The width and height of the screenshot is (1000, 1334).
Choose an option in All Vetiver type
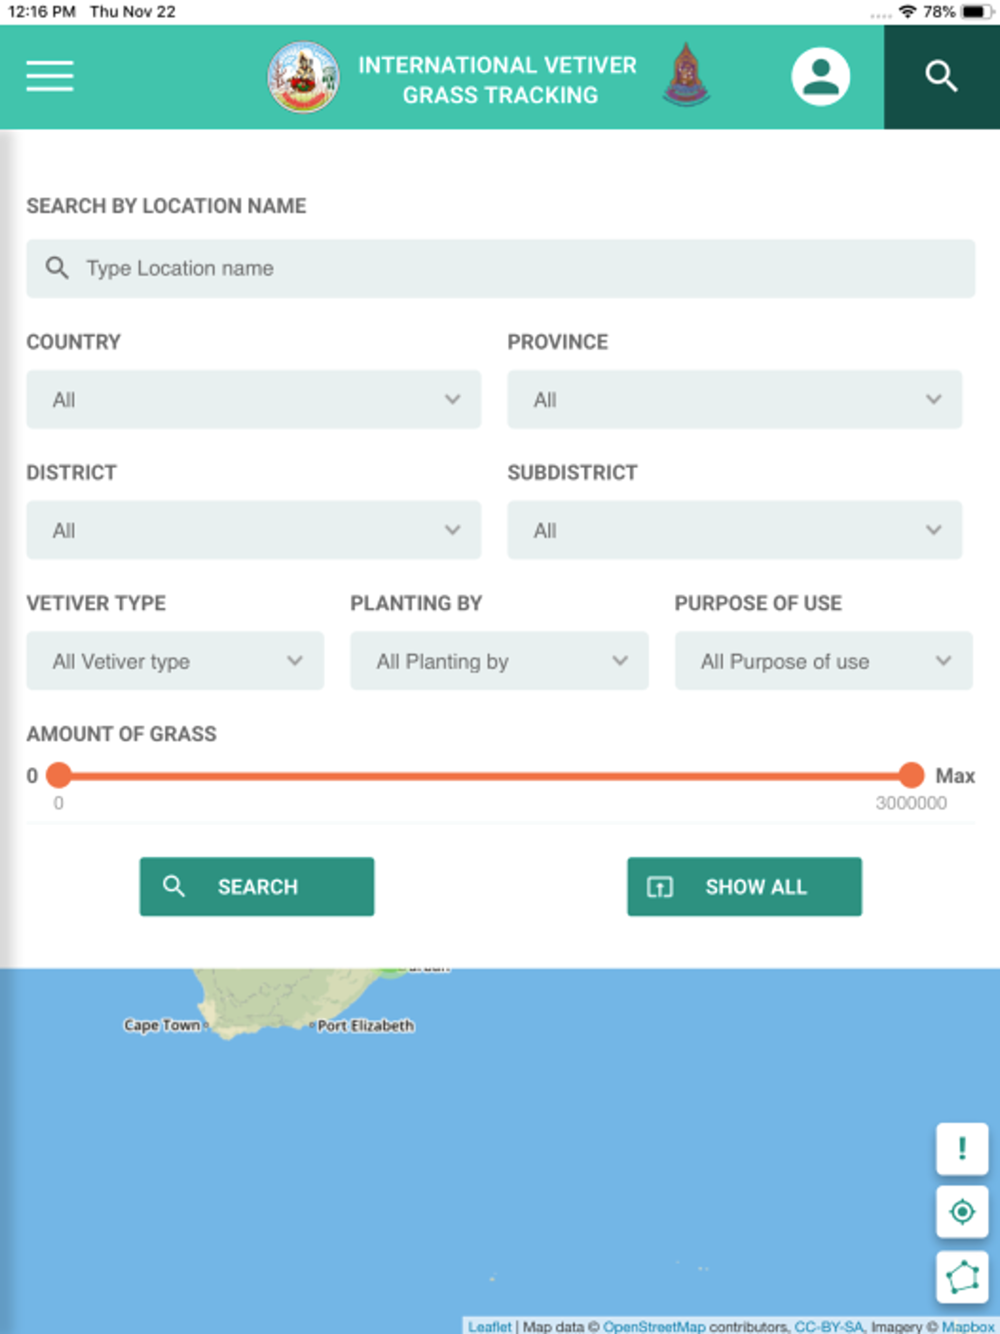pyautogui.click(x=175, y=661)
